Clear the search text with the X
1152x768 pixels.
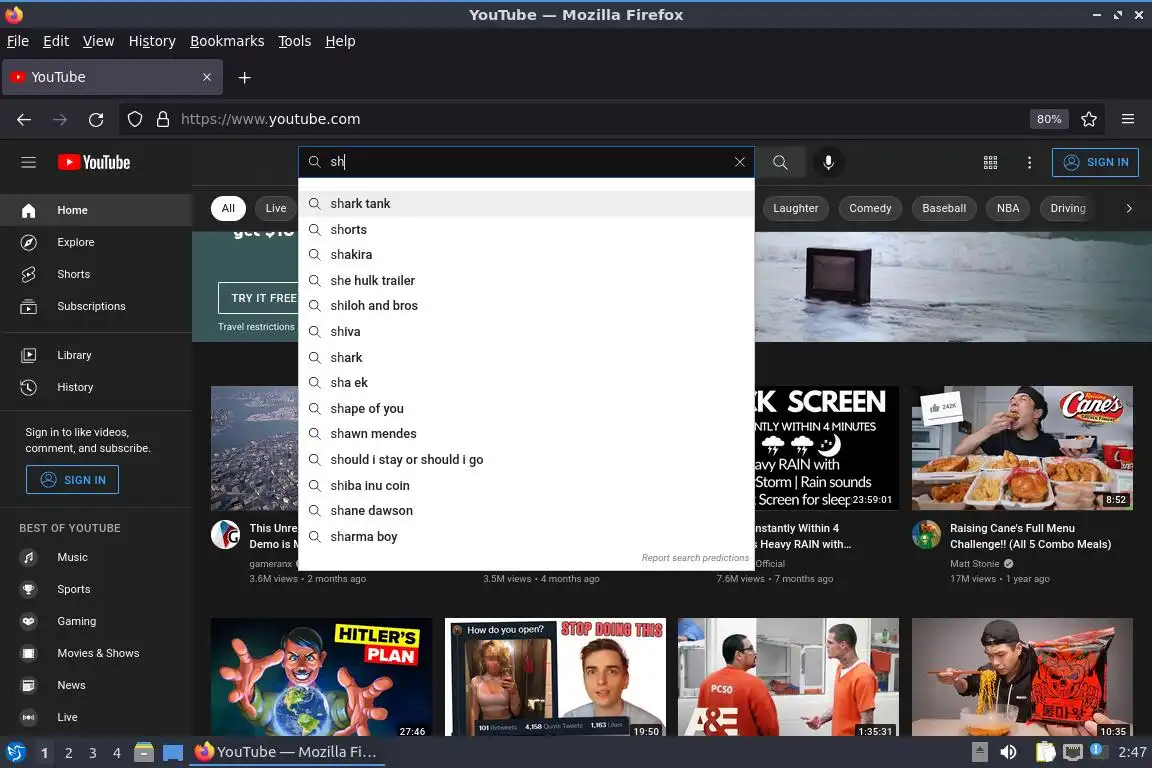(x=739, y=162)
